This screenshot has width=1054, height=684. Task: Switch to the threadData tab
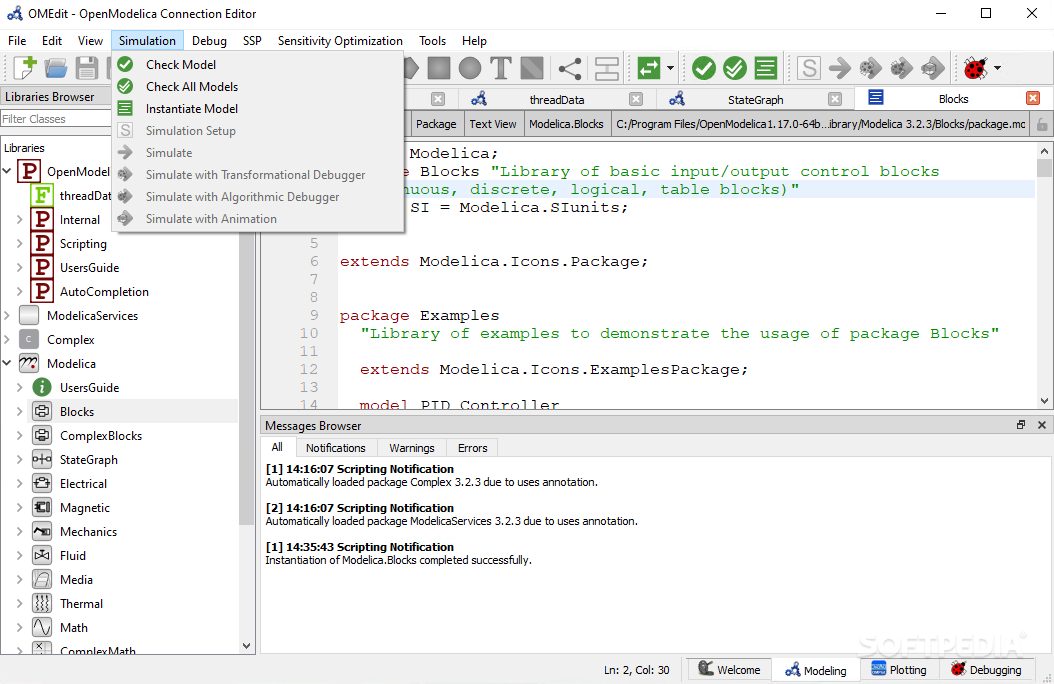[x=557, y=99]
